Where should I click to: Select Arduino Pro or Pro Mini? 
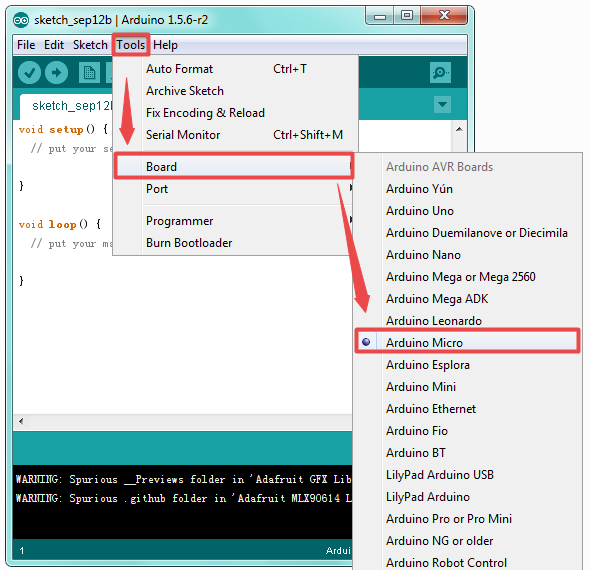click(467, 519)
